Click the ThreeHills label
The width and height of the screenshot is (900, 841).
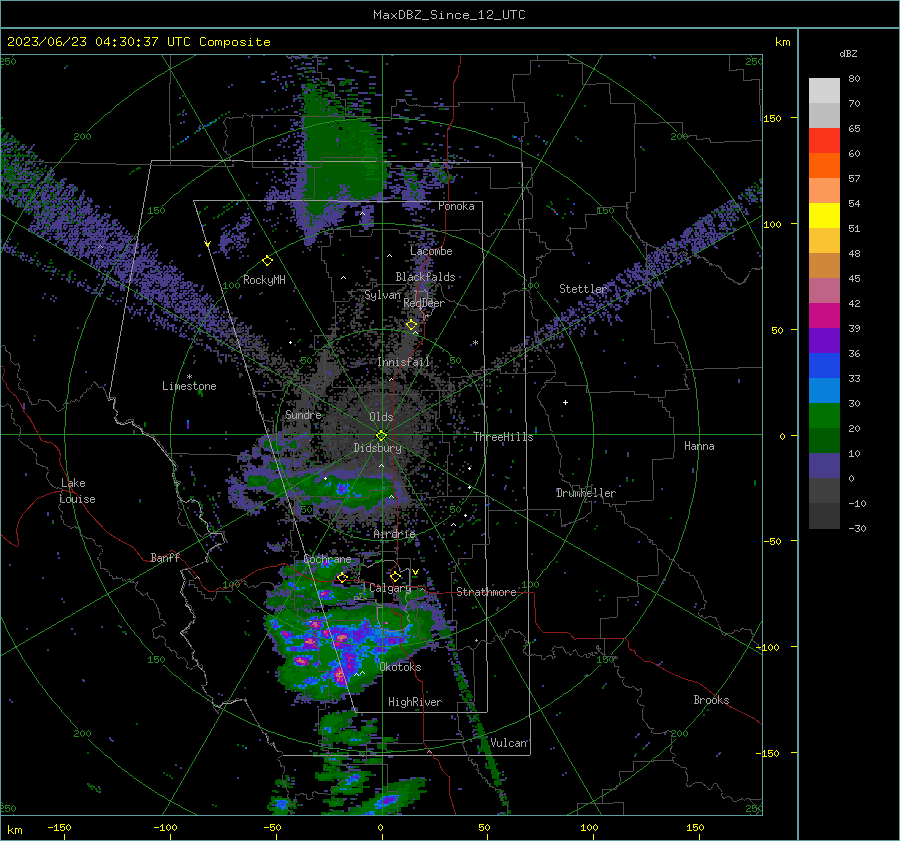tap(503, 437)
